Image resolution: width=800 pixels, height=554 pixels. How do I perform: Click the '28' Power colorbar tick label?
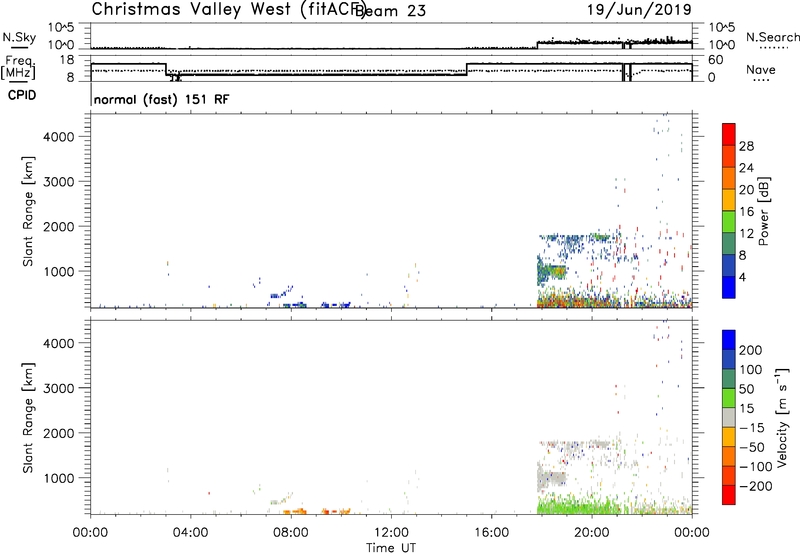tap(746, 146)
